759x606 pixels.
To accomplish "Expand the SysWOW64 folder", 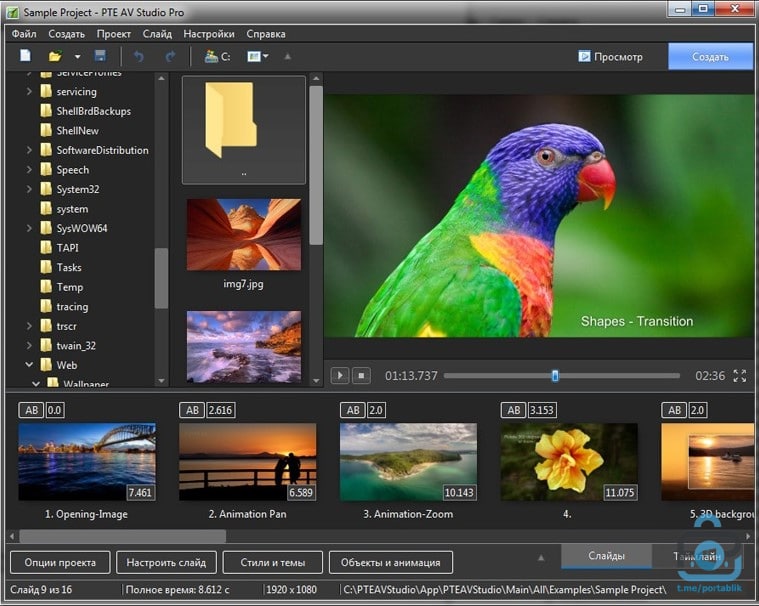I will [x=29, y=228].
